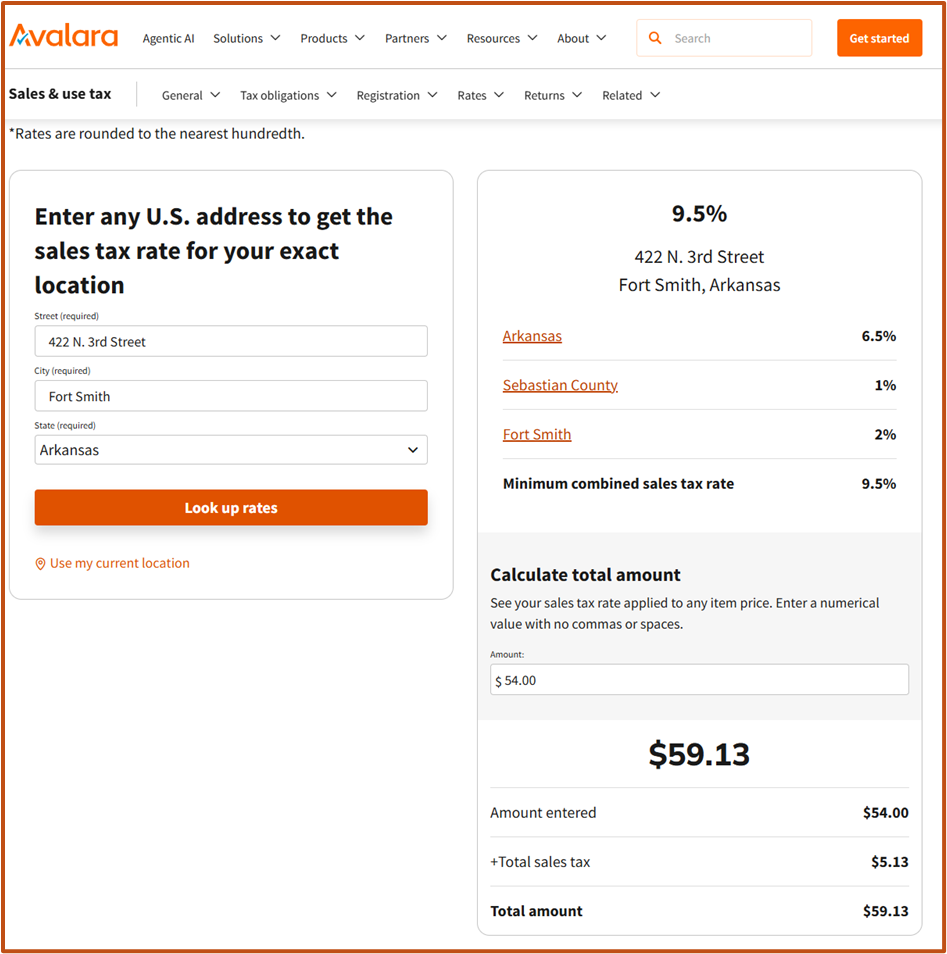Expand the Resources menu
947x954 pixels.
(x=501, y=38)
